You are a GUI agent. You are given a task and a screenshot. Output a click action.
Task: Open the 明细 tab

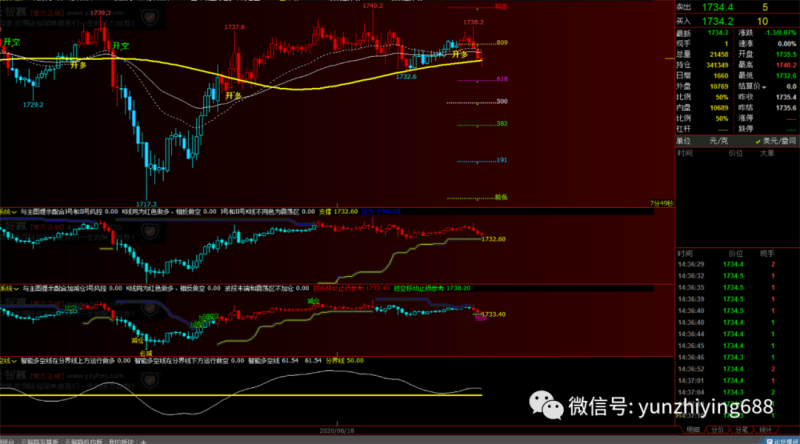pos(692,428)
